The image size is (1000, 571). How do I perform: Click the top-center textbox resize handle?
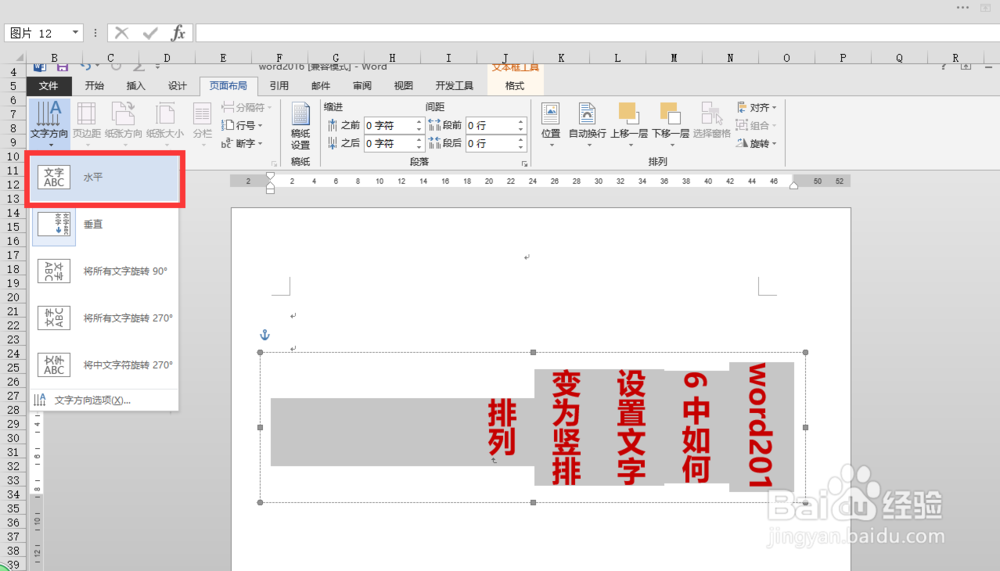(x=533, y=352)
